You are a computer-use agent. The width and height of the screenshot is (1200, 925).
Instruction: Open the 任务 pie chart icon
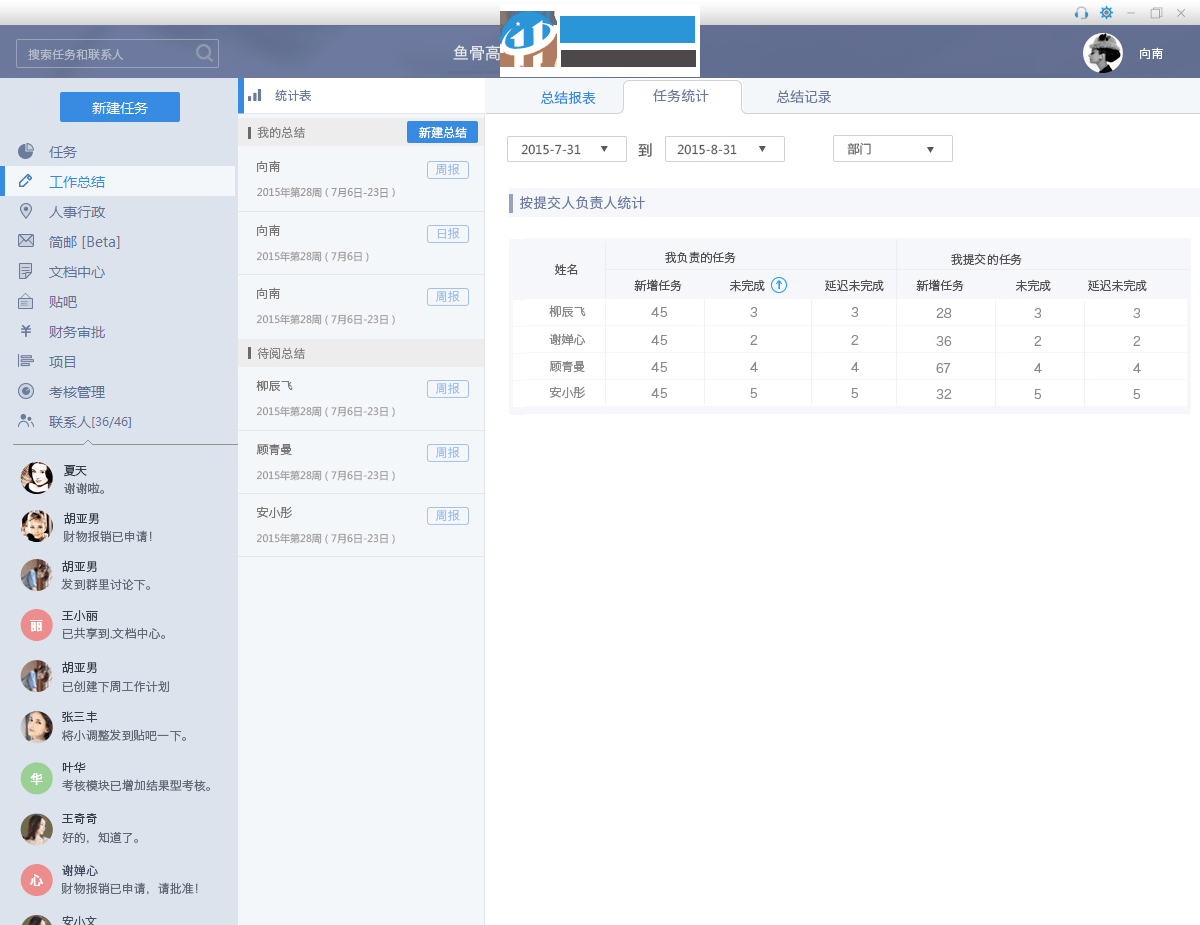26,151
